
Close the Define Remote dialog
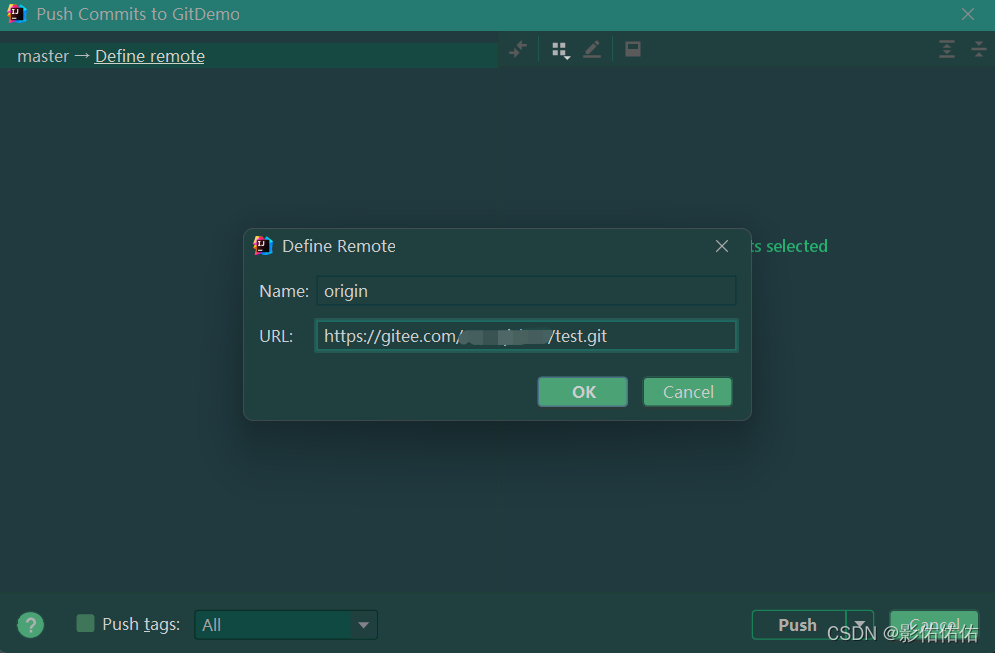pos(722,246)
